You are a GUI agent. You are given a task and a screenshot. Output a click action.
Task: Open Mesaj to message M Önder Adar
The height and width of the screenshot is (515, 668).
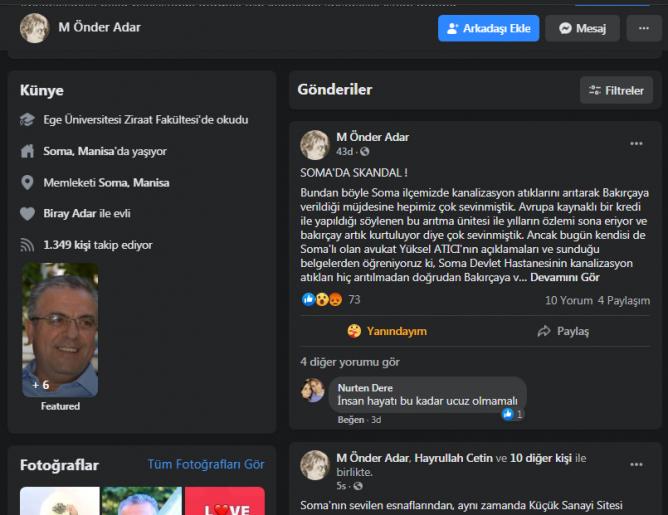click(x=582, y=28)
